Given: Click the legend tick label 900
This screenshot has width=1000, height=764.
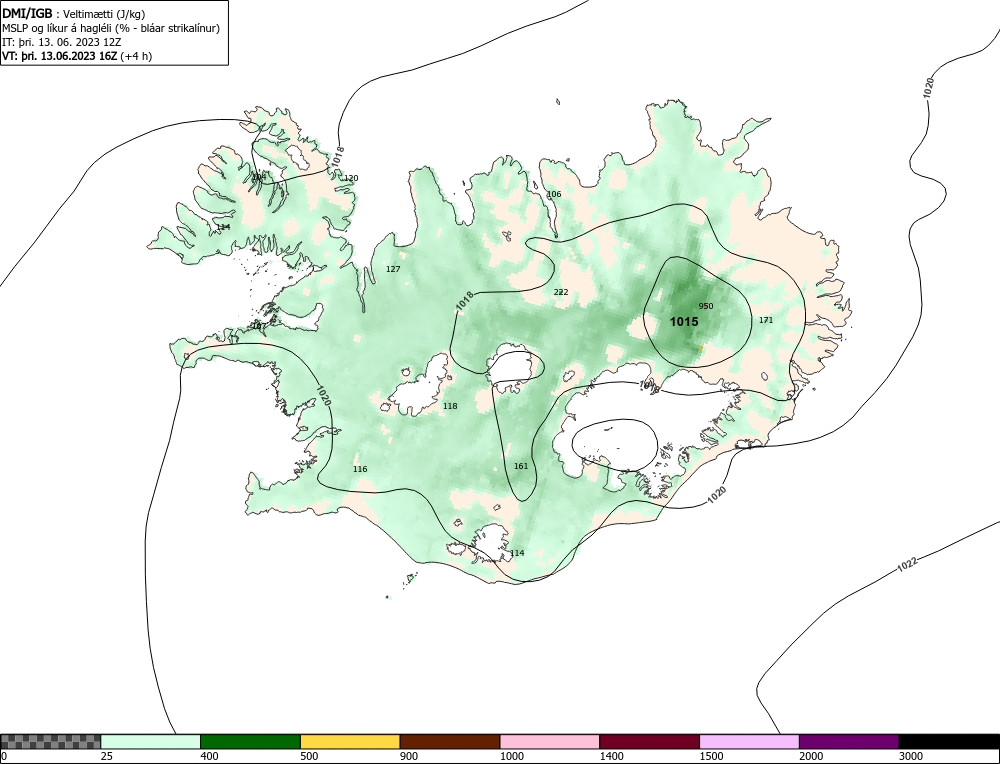Looking at the screenshot, I should [409, 756].
